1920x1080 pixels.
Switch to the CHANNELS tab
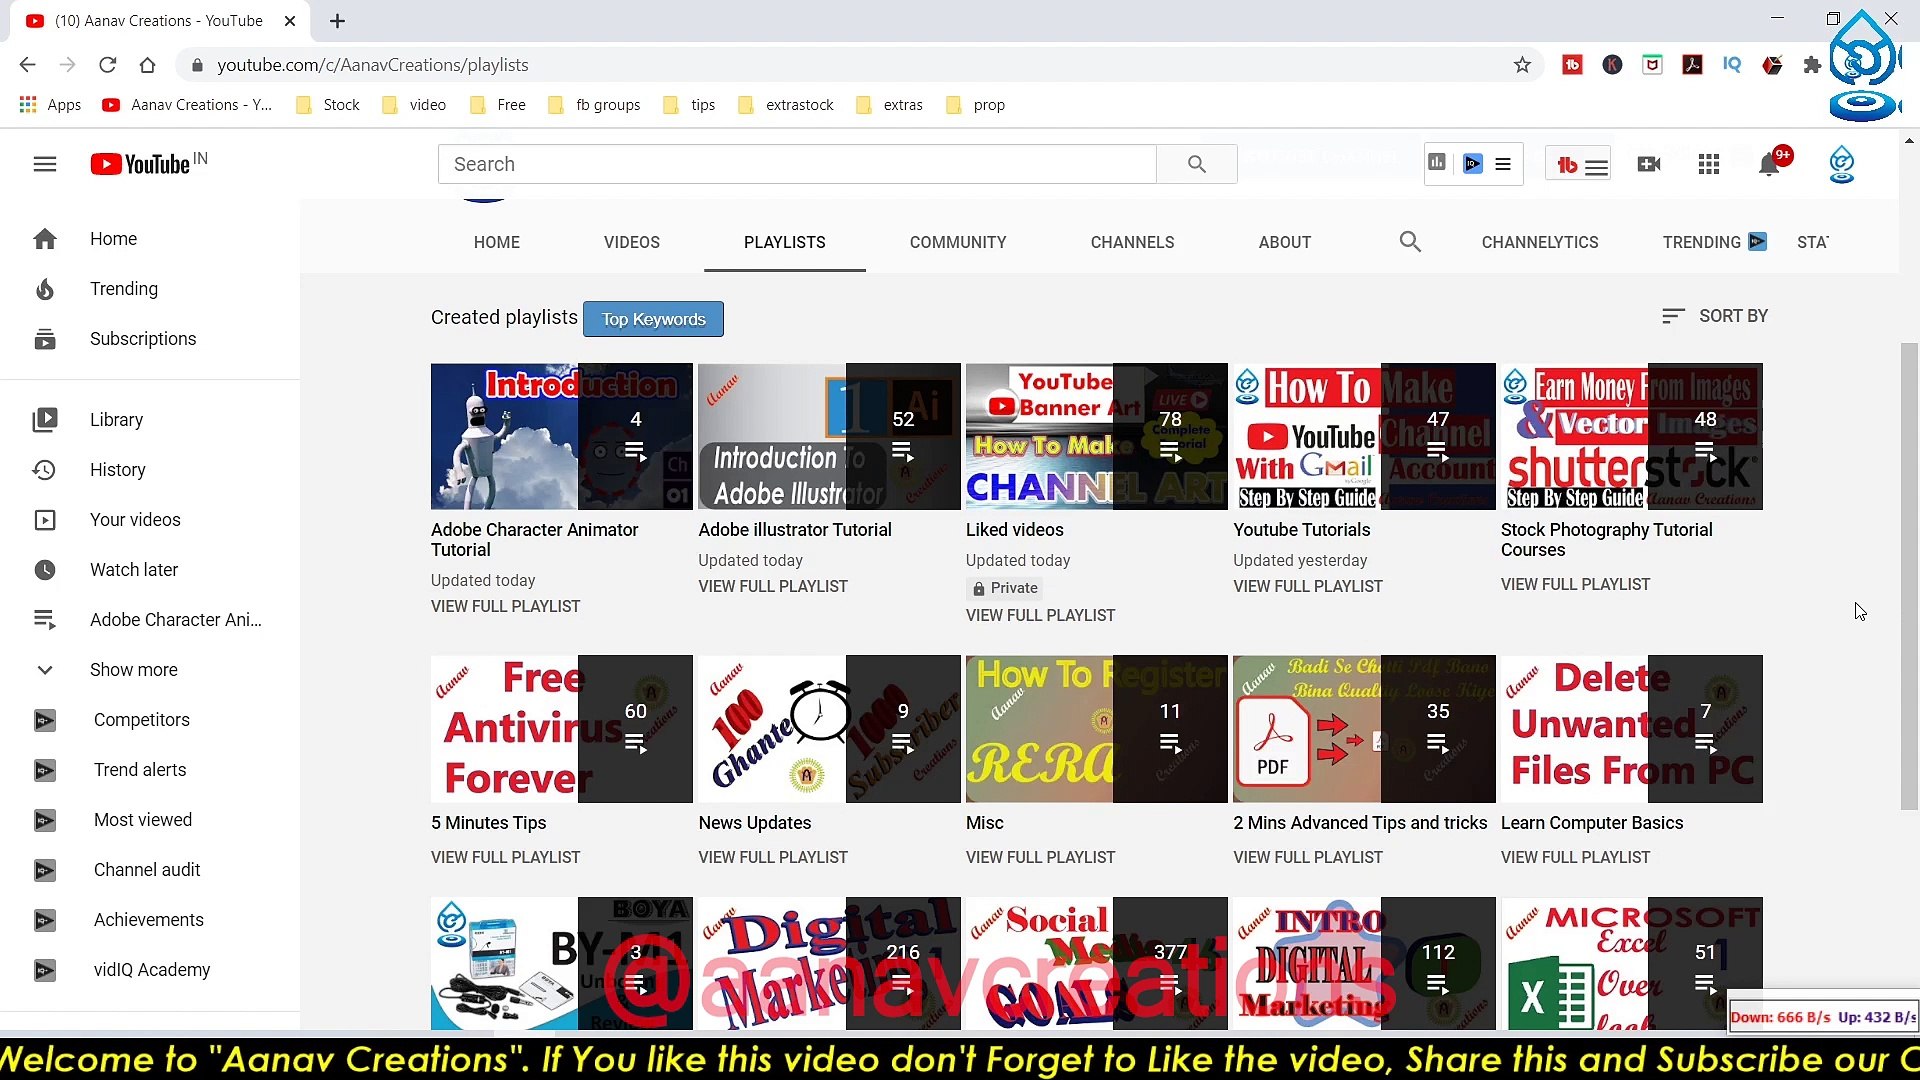[1132, 242]
